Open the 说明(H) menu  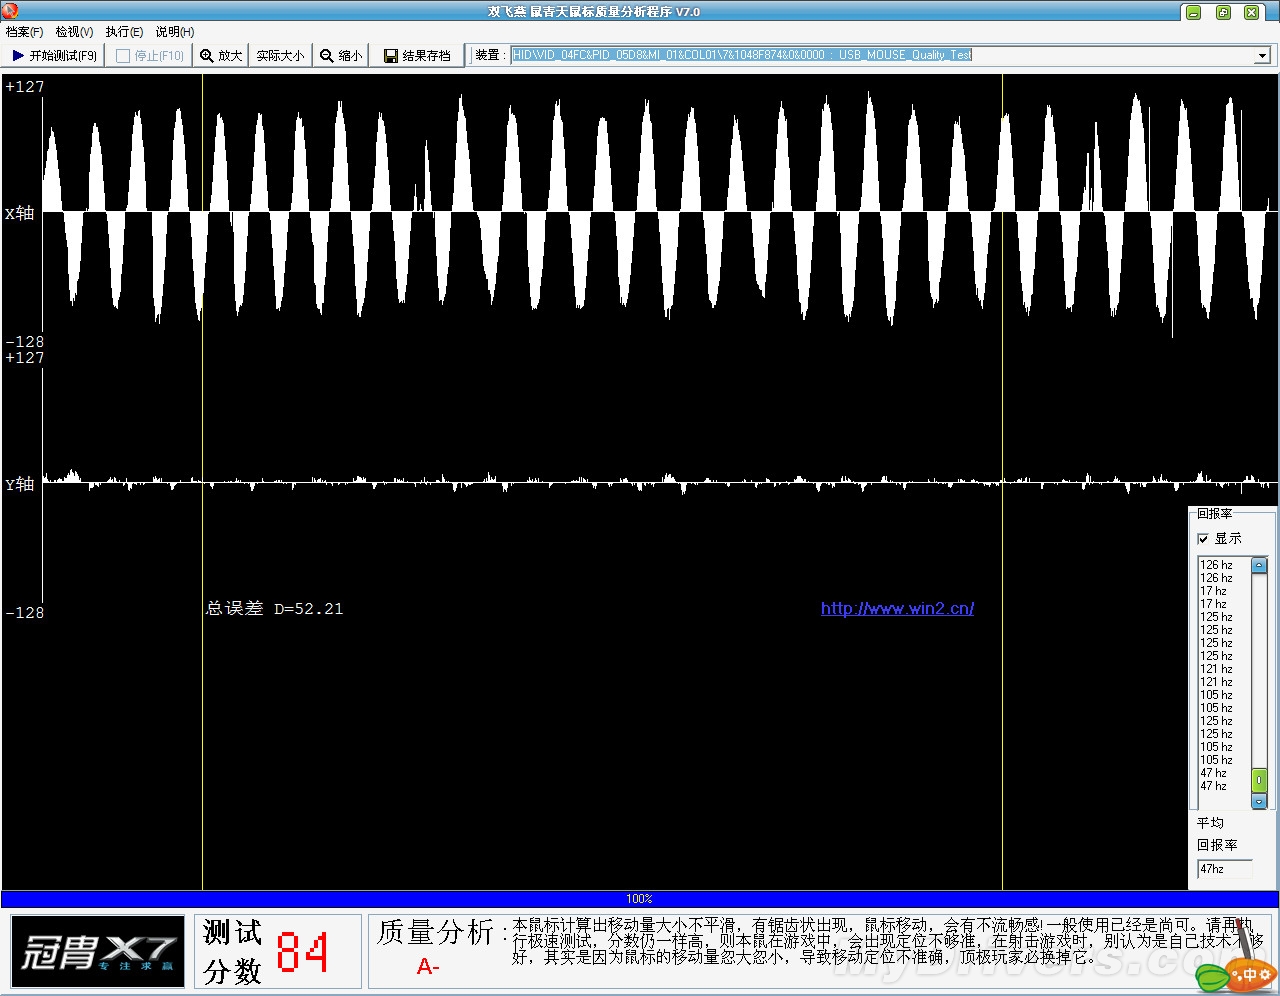click(175, 32)
